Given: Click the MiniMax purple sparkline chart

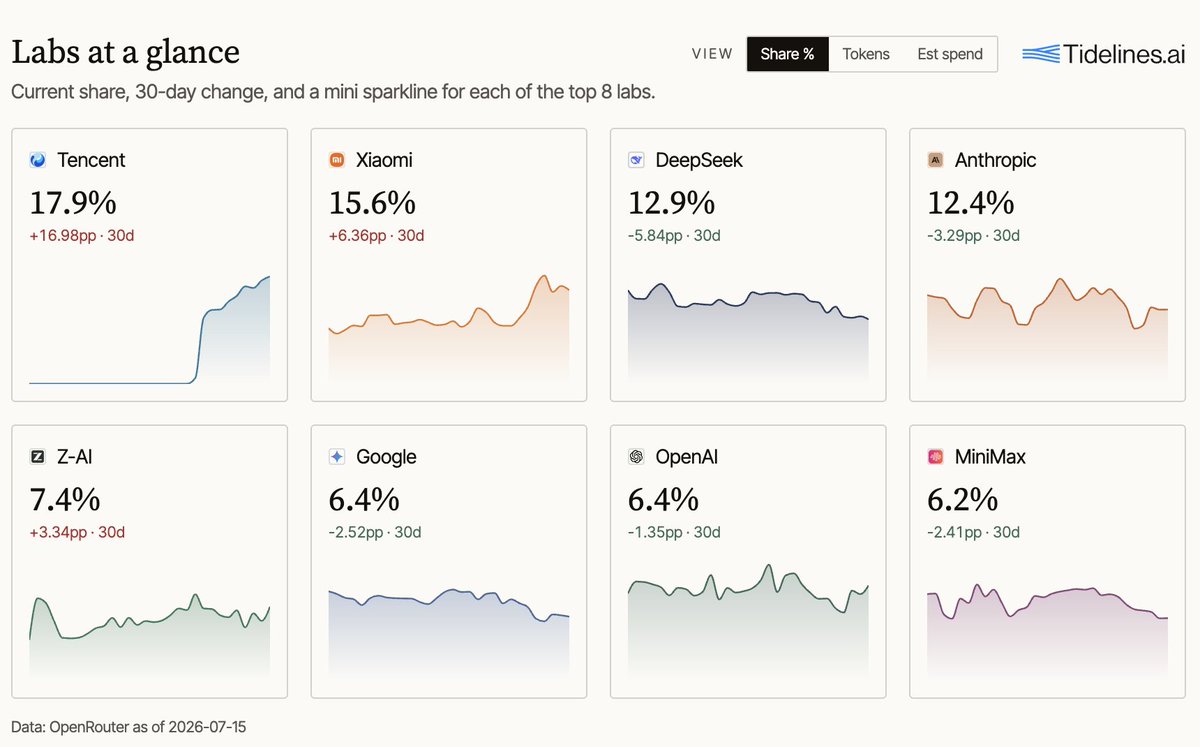Looking at the screenshot, I should tap(1048, 629).
